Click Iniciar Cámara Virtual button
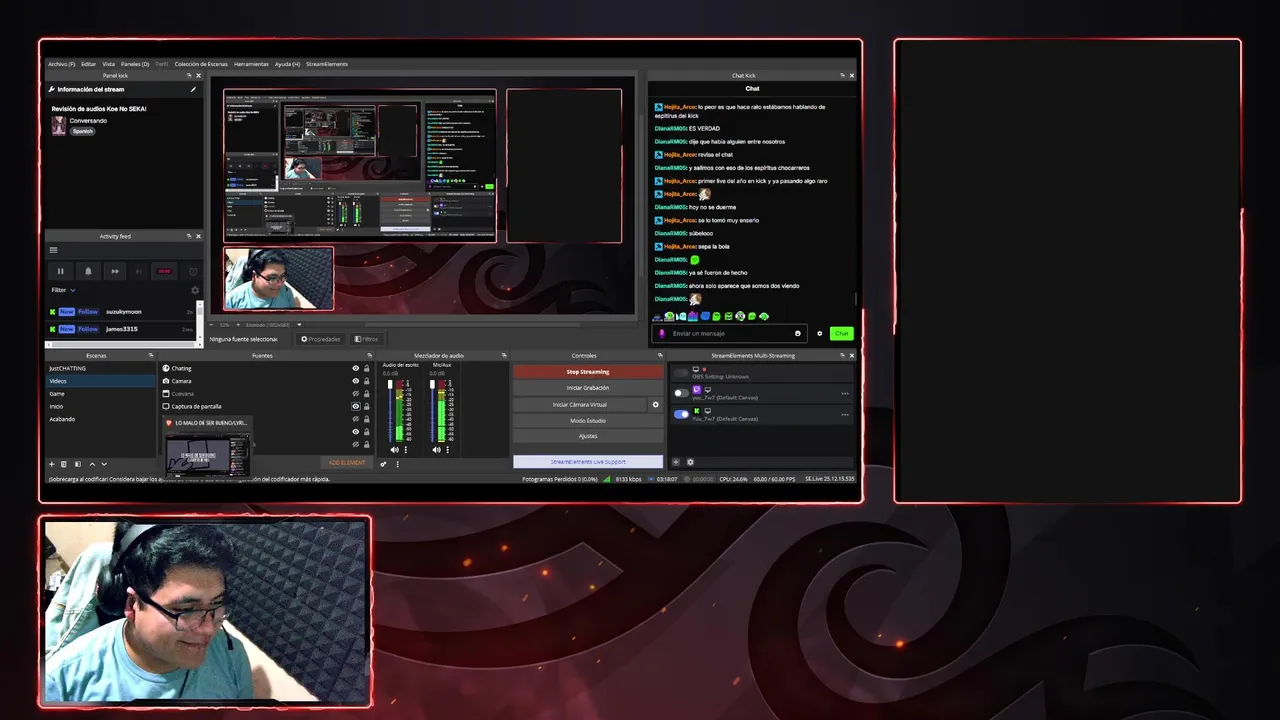Screen dimensions: 1280x720 click(580, 405)
